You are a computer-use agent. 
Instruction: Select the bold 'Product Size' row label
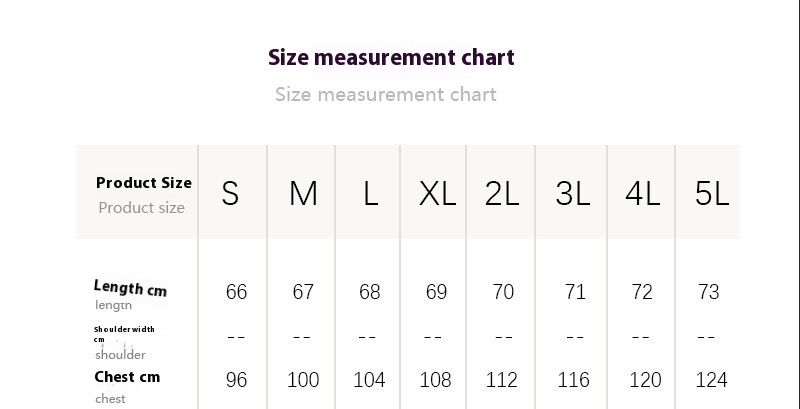pyautogui.click(x=143, y=183)
